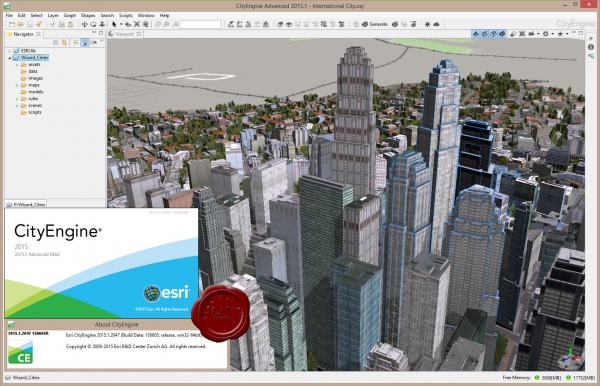600x386 pixels.
Task: Toggle third viewport visibility filter (shapes)
Action: click(x=493, y=34)
